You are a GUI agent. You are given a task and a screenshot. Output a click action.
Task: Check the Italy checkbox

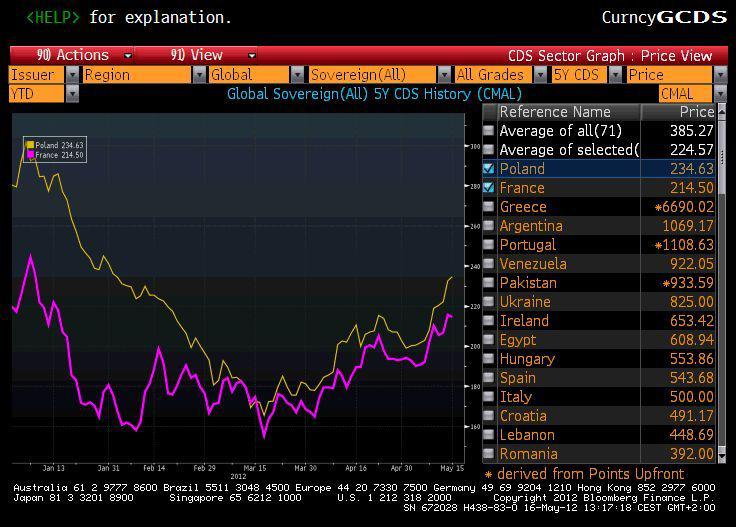pos(489,397)
